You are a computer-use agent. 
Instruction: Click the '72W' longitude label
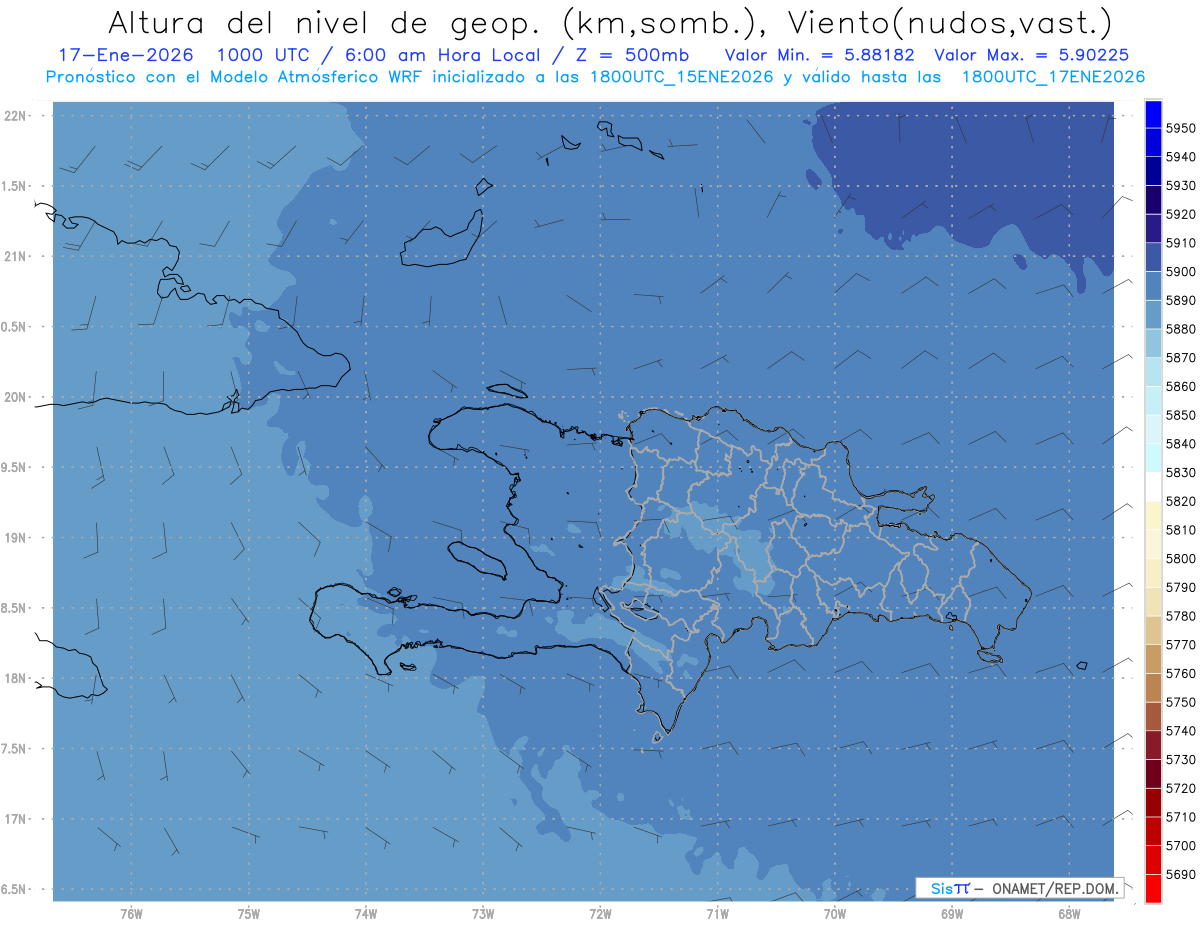coord(600,913)
